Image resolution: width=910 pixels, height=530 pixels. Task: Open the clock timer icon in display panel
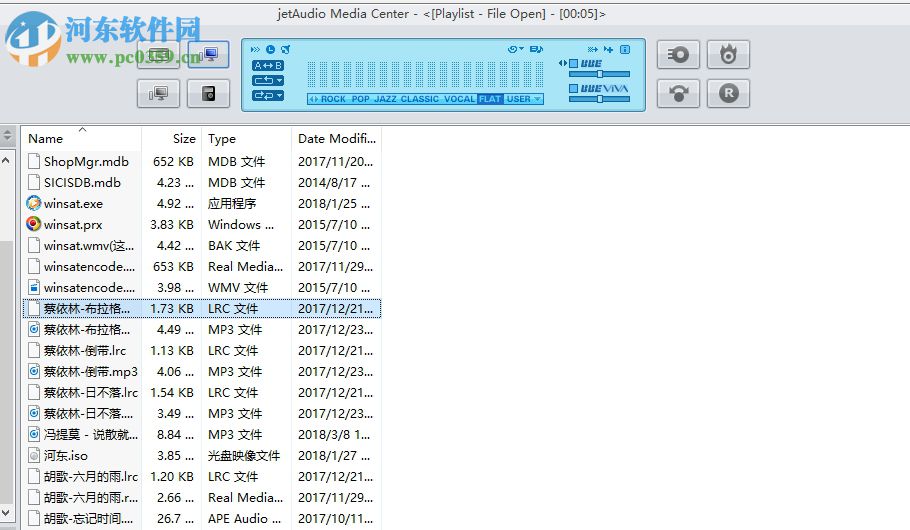click(x=270, y=49)
